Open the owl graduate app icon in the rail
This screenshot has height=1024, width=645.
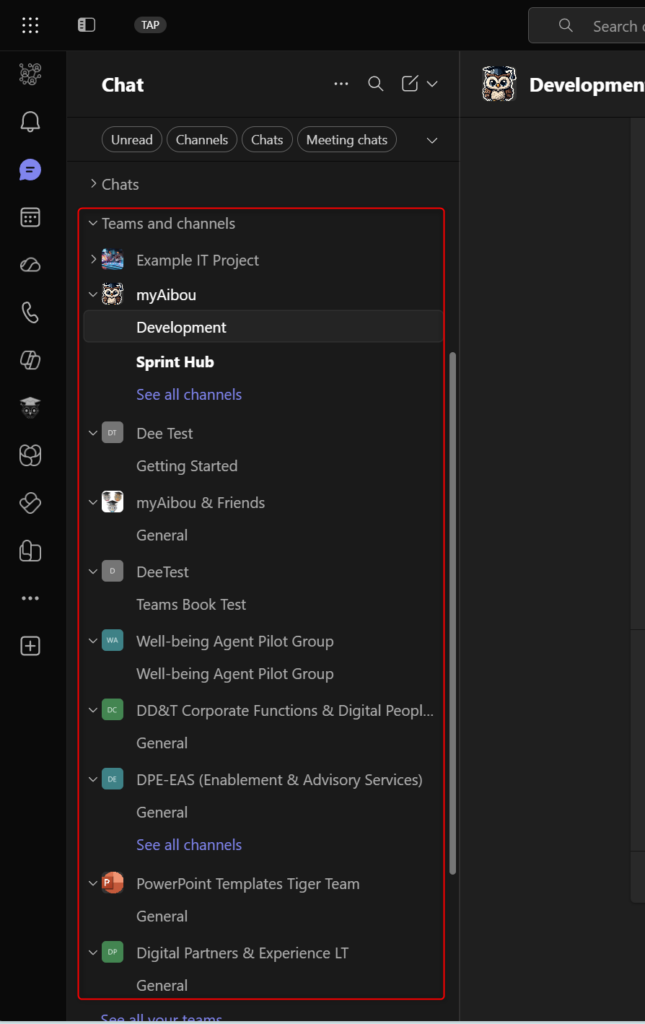30,408
